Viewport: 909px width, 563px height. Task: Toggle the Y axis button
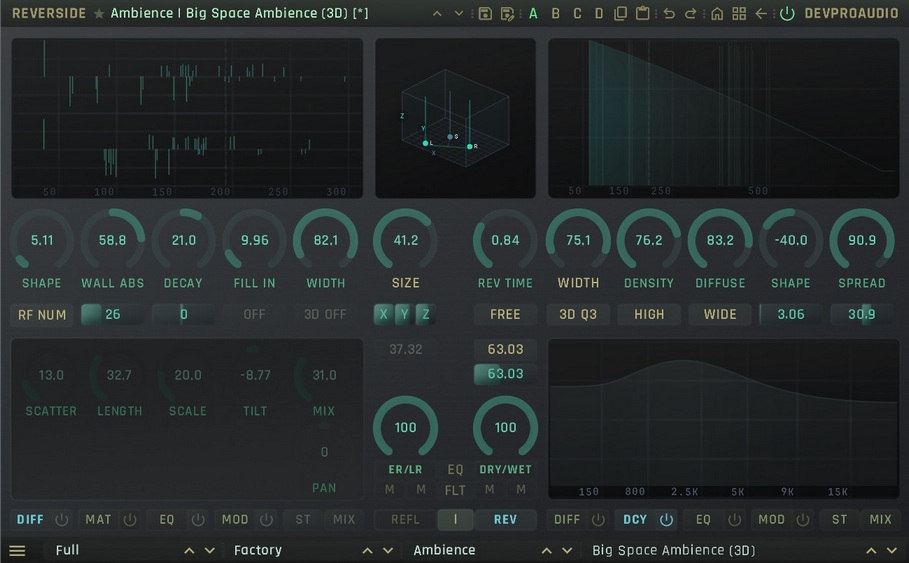click(405, 314)
